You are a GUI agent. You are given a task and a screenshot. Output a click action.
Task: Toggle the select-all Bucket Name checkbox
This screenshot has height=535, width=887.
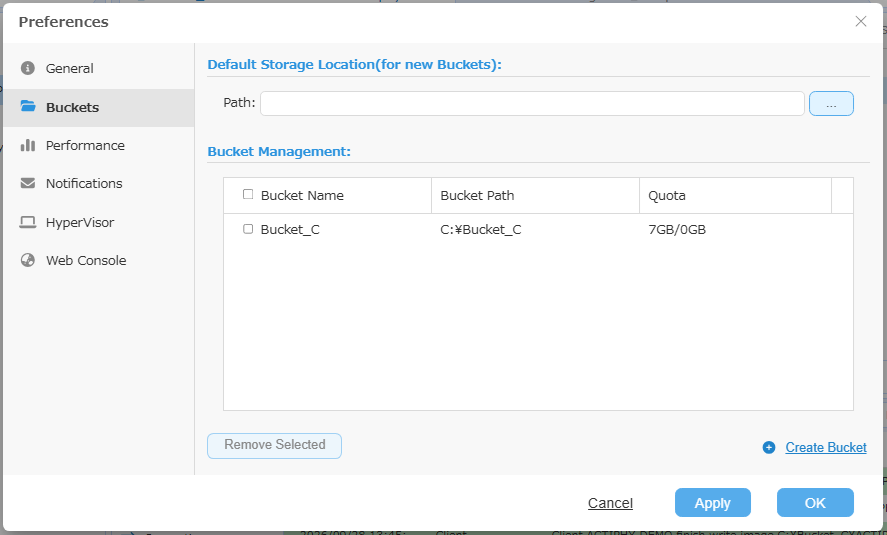[248, 195]
